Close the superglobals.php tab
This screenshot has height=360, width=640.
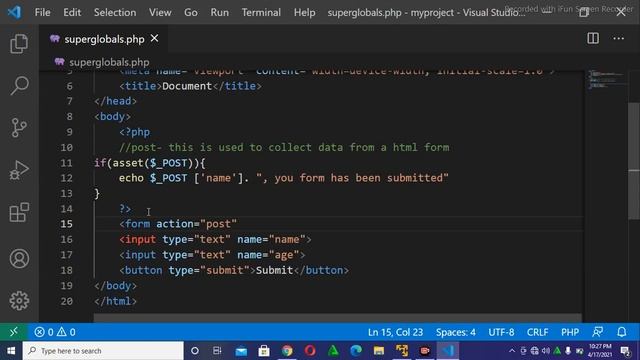coord(155,38)
